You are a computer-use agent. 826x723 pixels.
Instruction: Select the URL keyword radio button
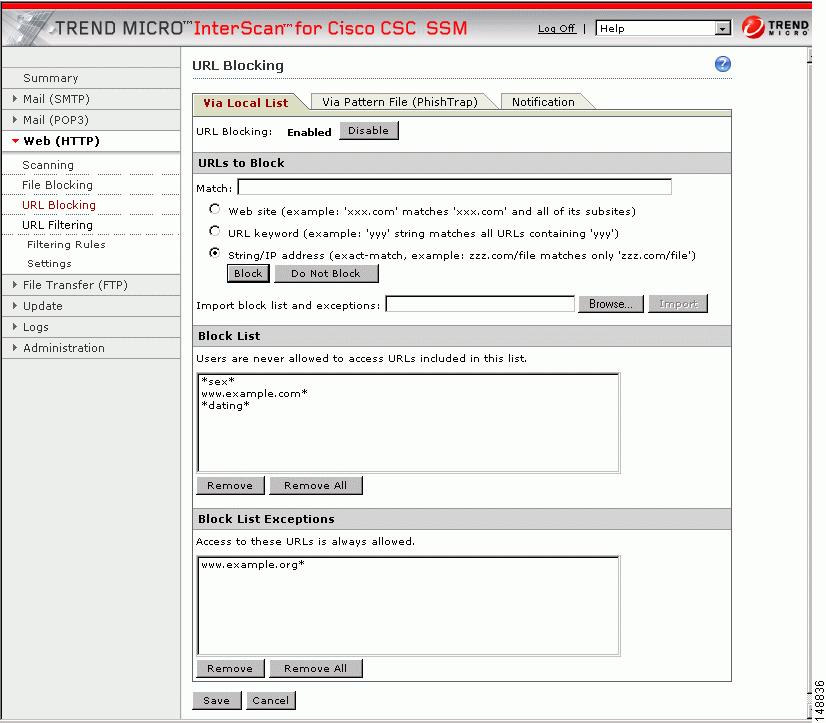click(214, 231)
